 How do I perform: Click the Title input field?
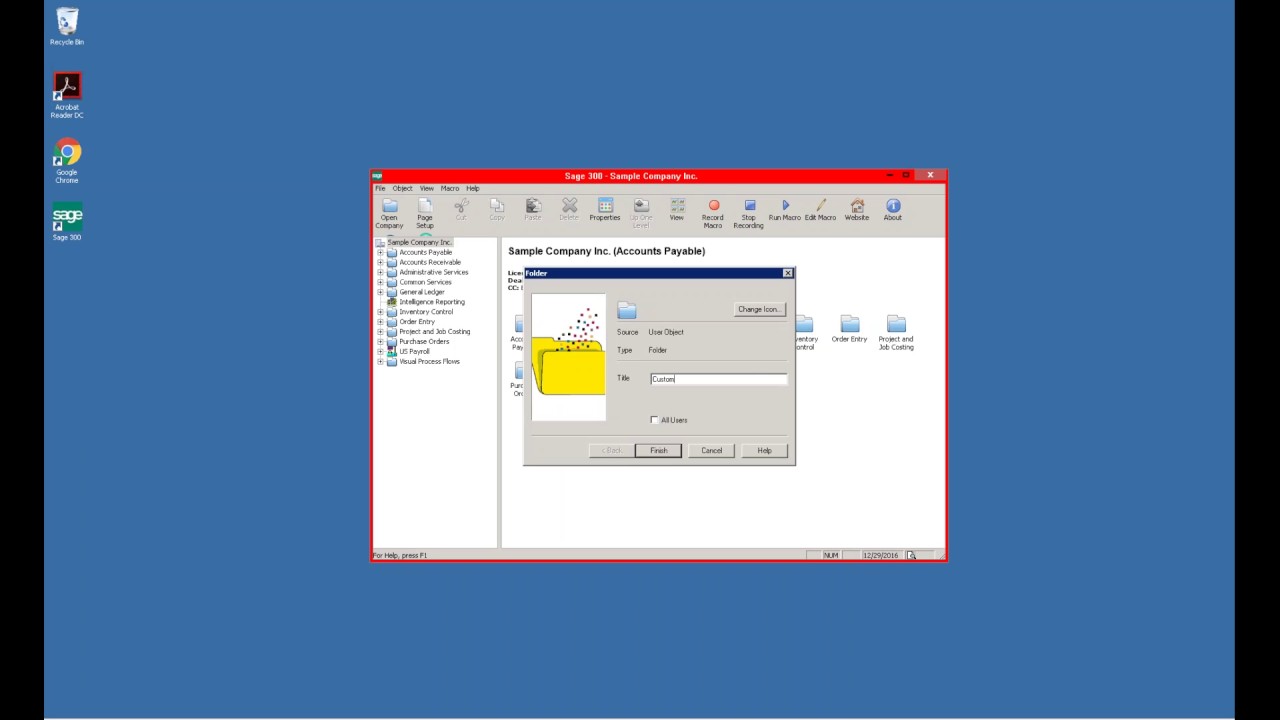[x=719, y=379]
